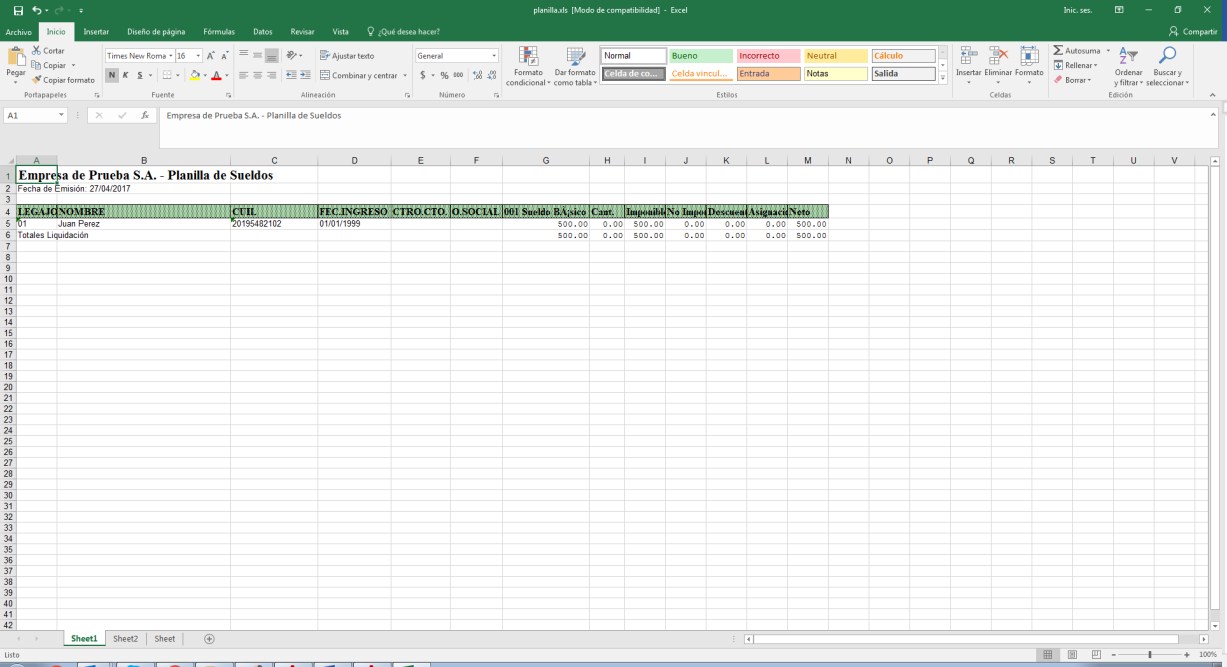Click the Autosuma sigma icon
The image size is (1227, 667).
(1058, 51)
